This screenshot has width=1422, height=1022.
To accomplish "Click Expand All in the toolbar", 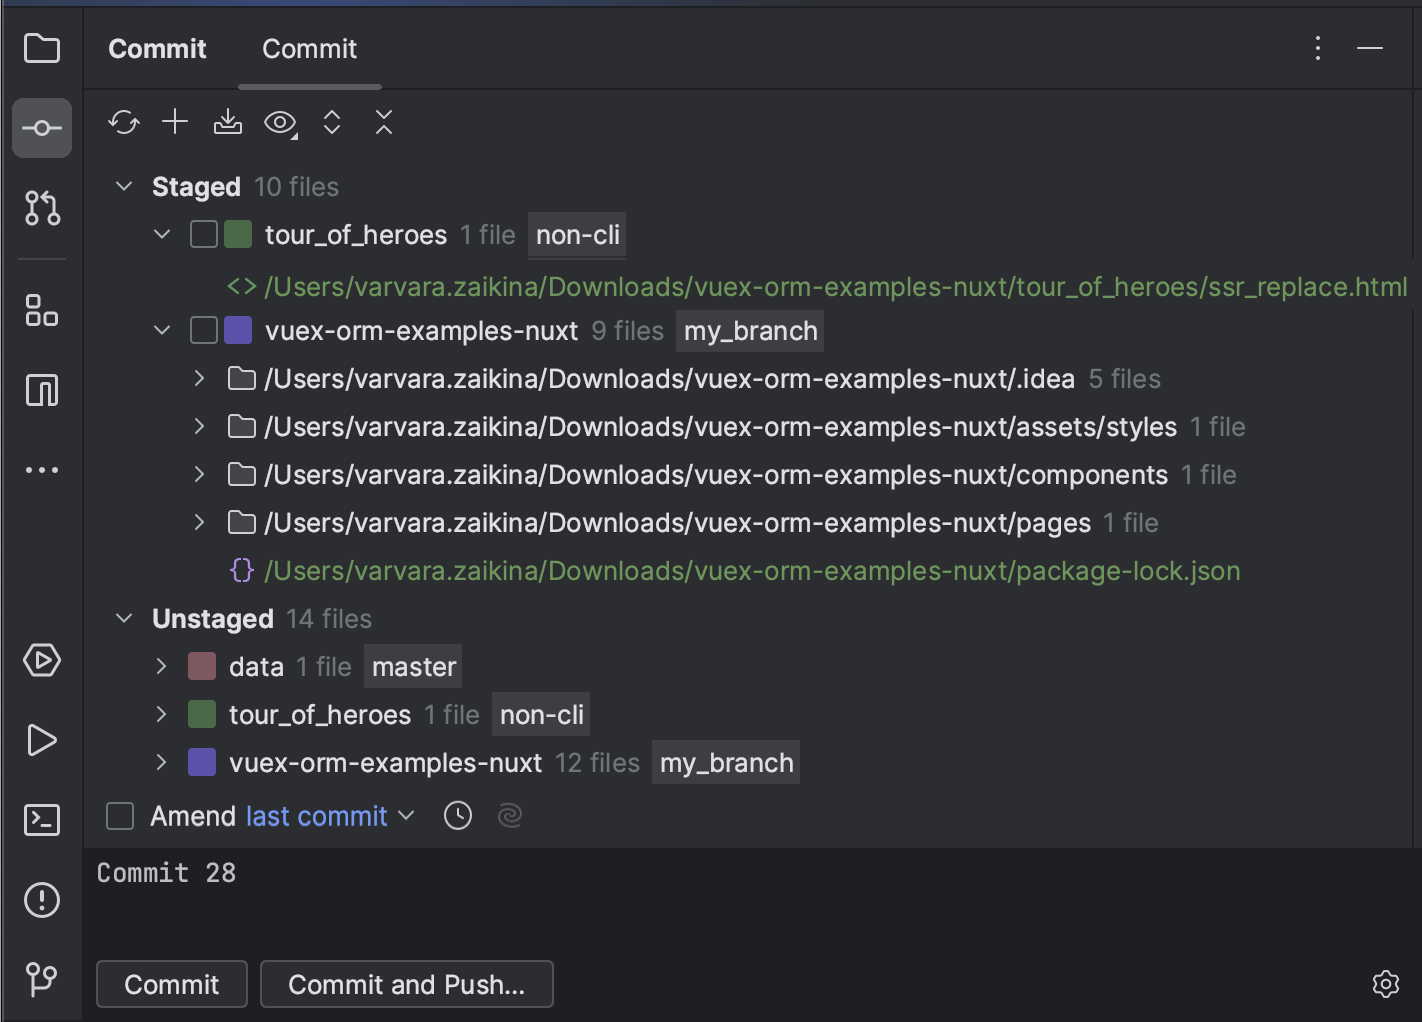I will 332,122.
